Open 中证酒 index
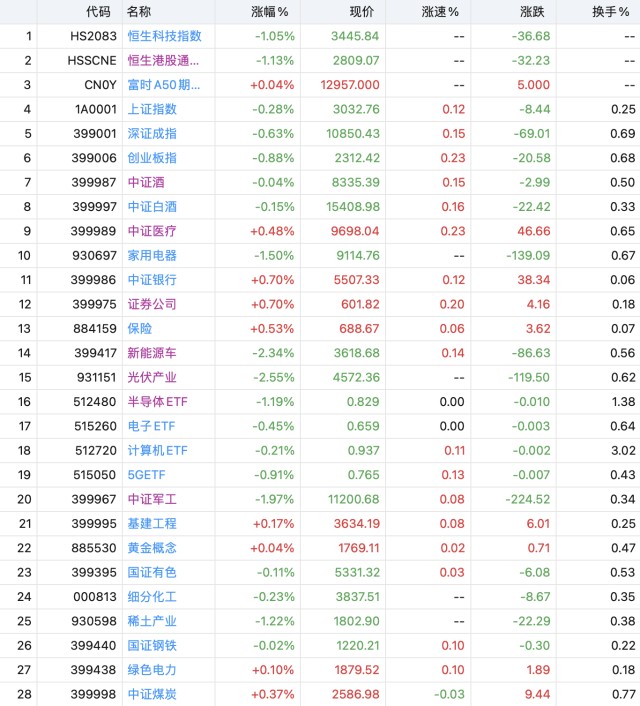The image size is (640, 706). tap(146, 182)
